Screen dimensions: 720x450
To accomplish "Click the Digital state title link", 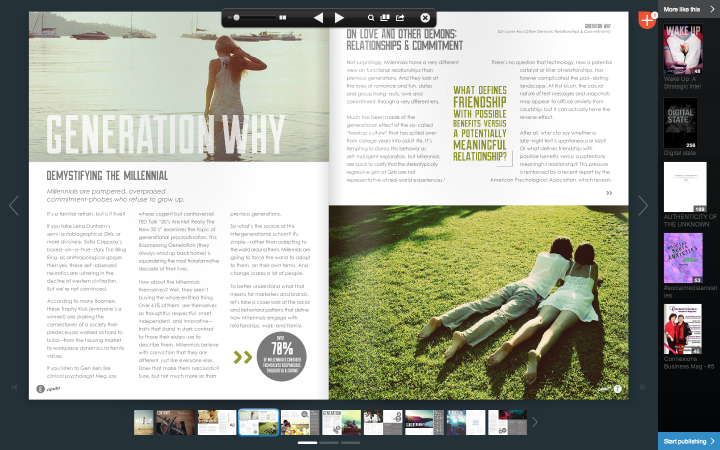I will [680, 153].
